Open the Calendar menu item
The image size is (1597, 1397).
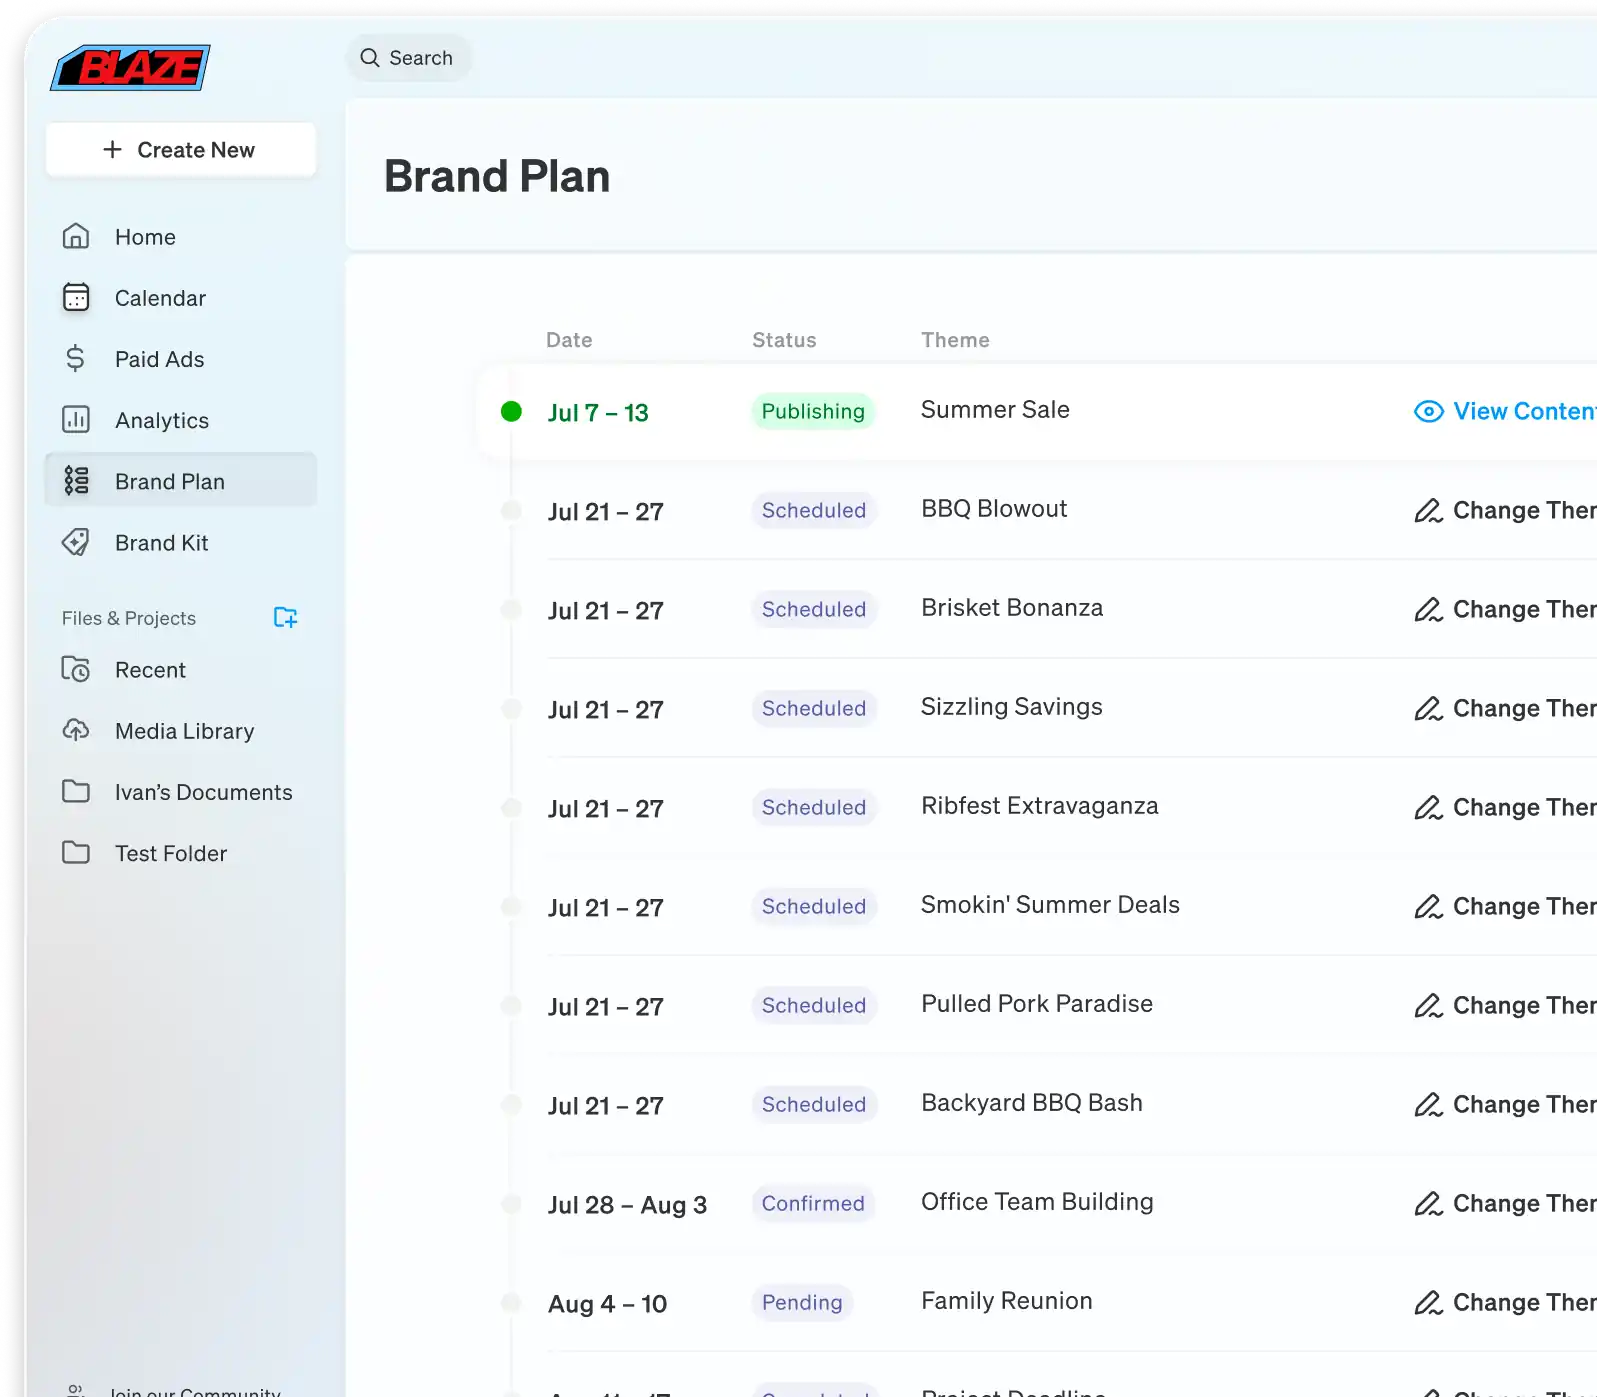[181, 298]
